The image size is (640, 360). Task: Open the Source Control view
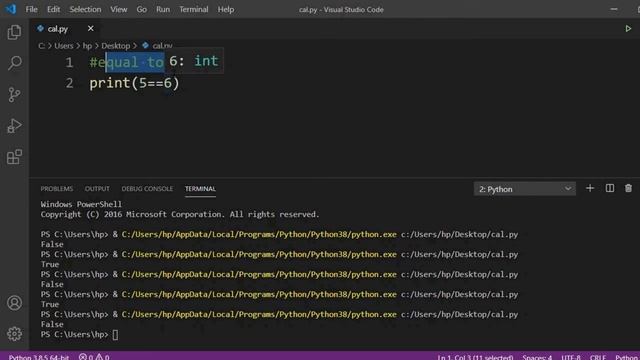(x=14, y=95)
